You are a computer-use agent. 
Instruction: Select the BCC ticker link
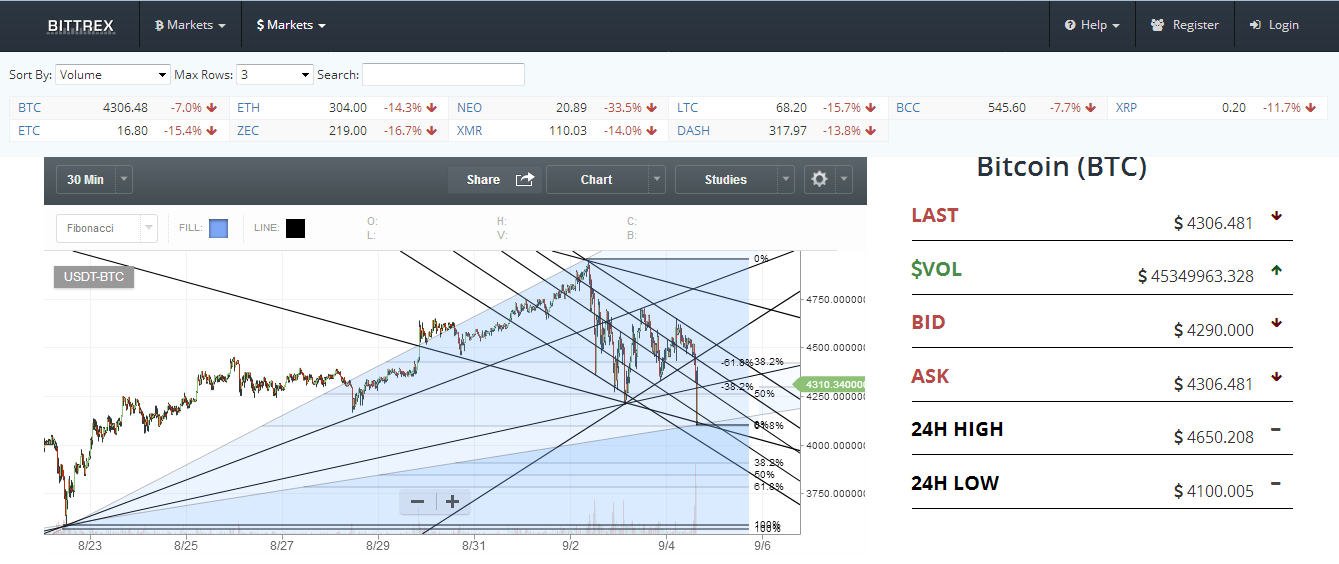point(908,108)
